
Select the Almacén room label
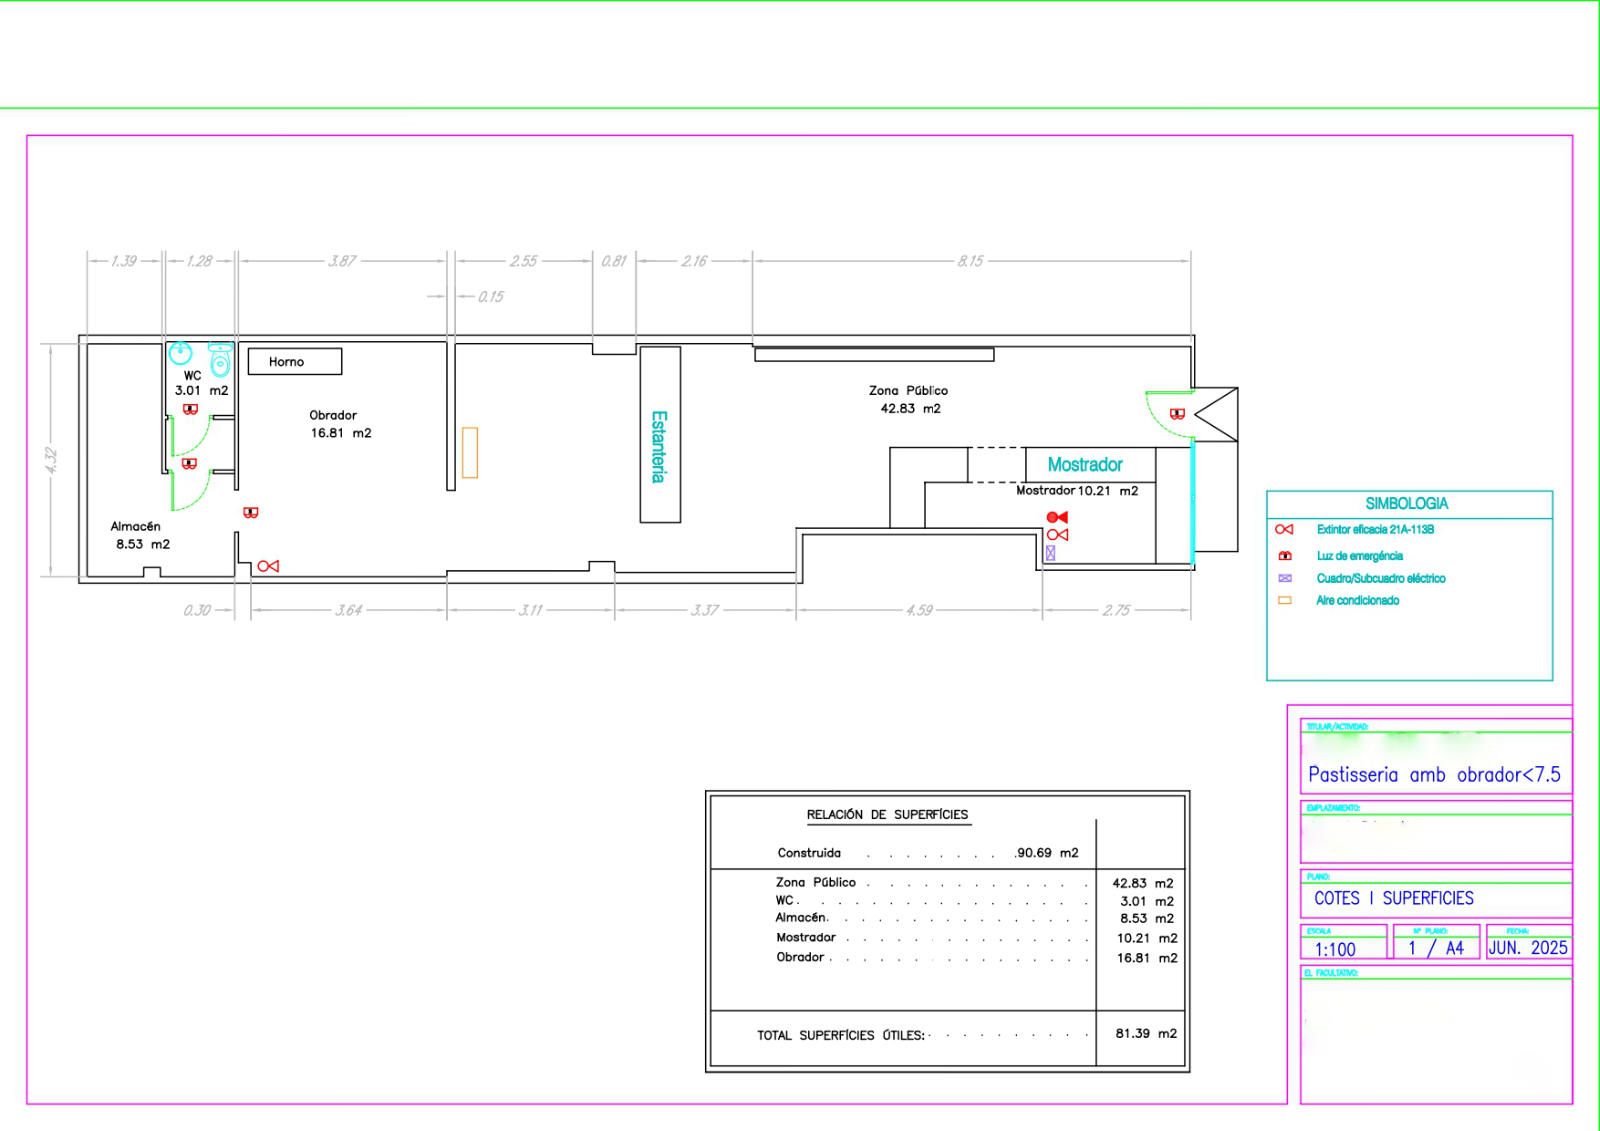[136, 527]
